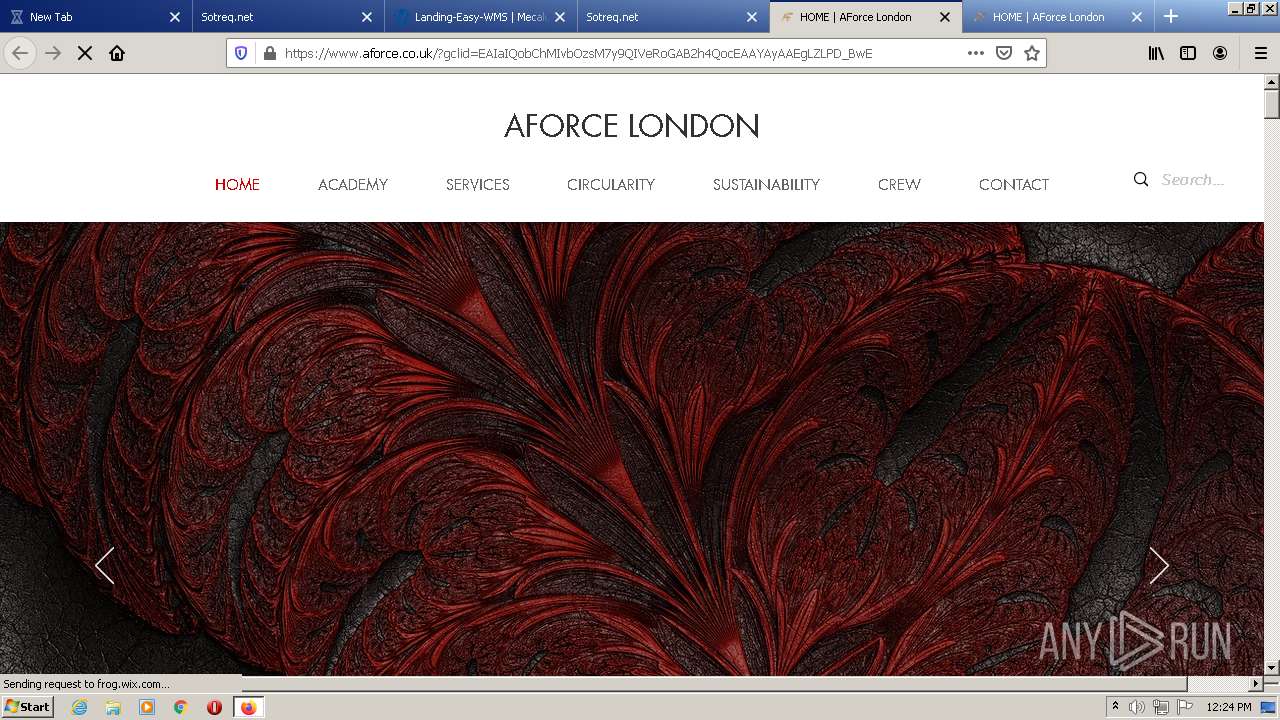Image resolution: width=1280 pixels, height=720 pixels.
Task: Click the horizontal scrollbar thumb
Action: click(714, 684)
